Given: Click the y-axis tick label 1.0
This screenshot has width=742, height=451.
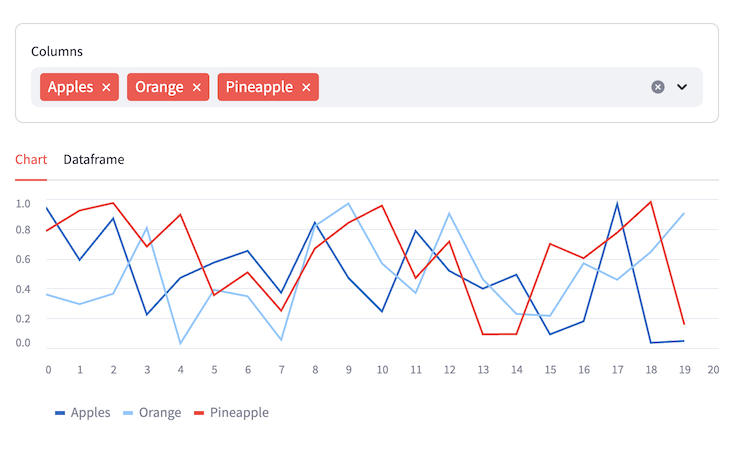Looking at the screenshot, I should [x=24, y=203].
